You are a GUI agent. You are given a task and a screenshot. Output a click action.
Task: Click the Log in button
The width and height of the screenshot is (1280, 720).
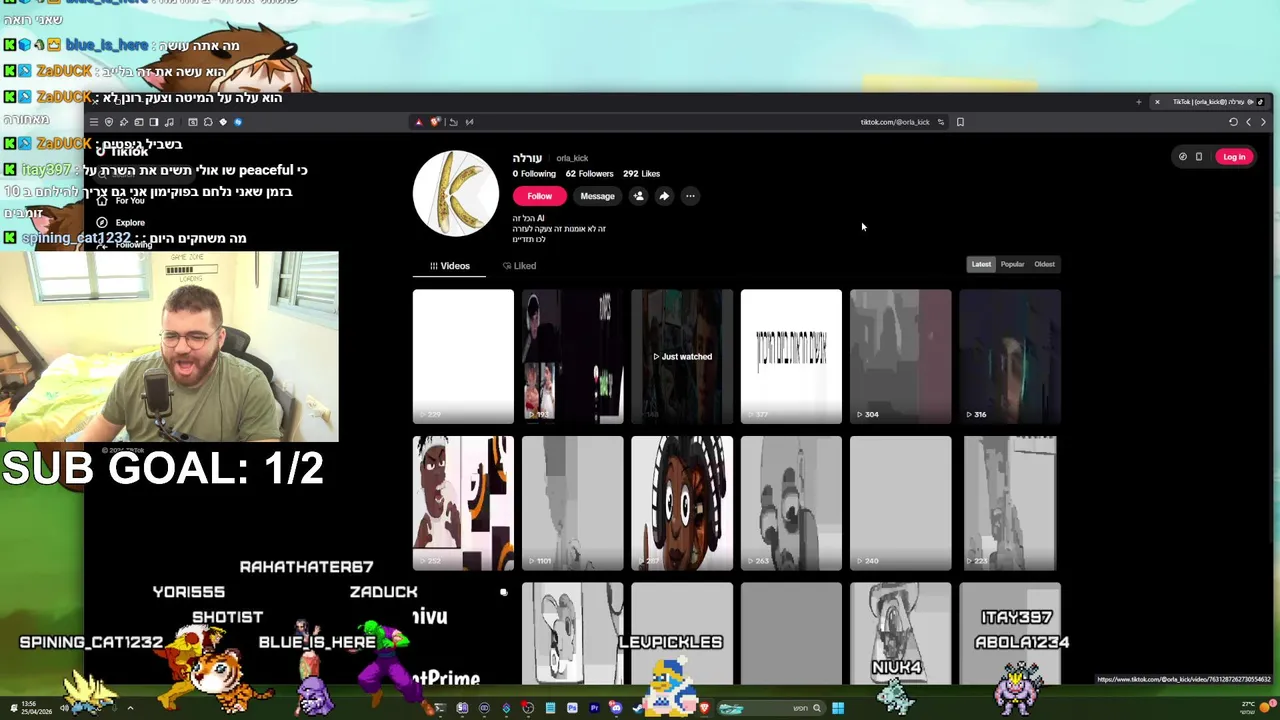pos(1234,156)
